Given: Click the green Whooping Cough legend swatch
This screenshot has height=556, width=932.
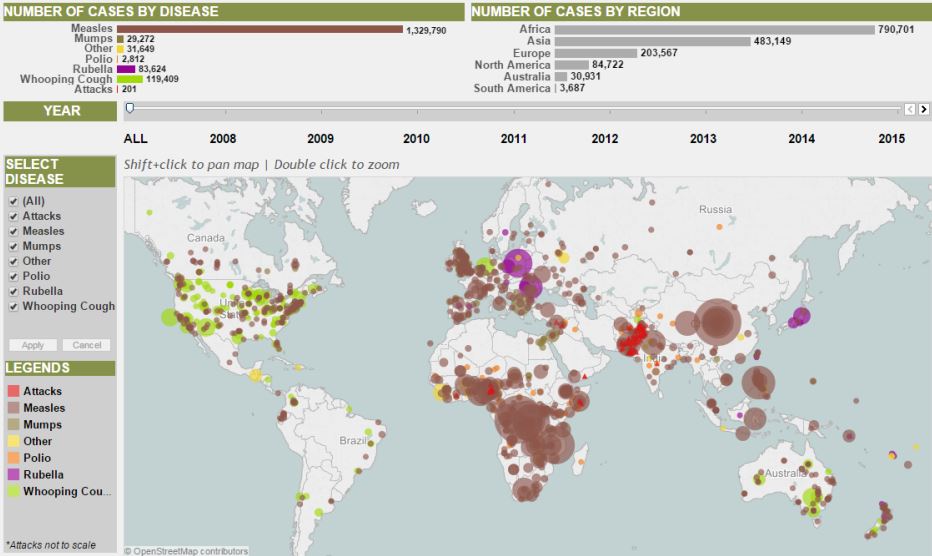Looking at the screenshot, I should coord(12,491).
